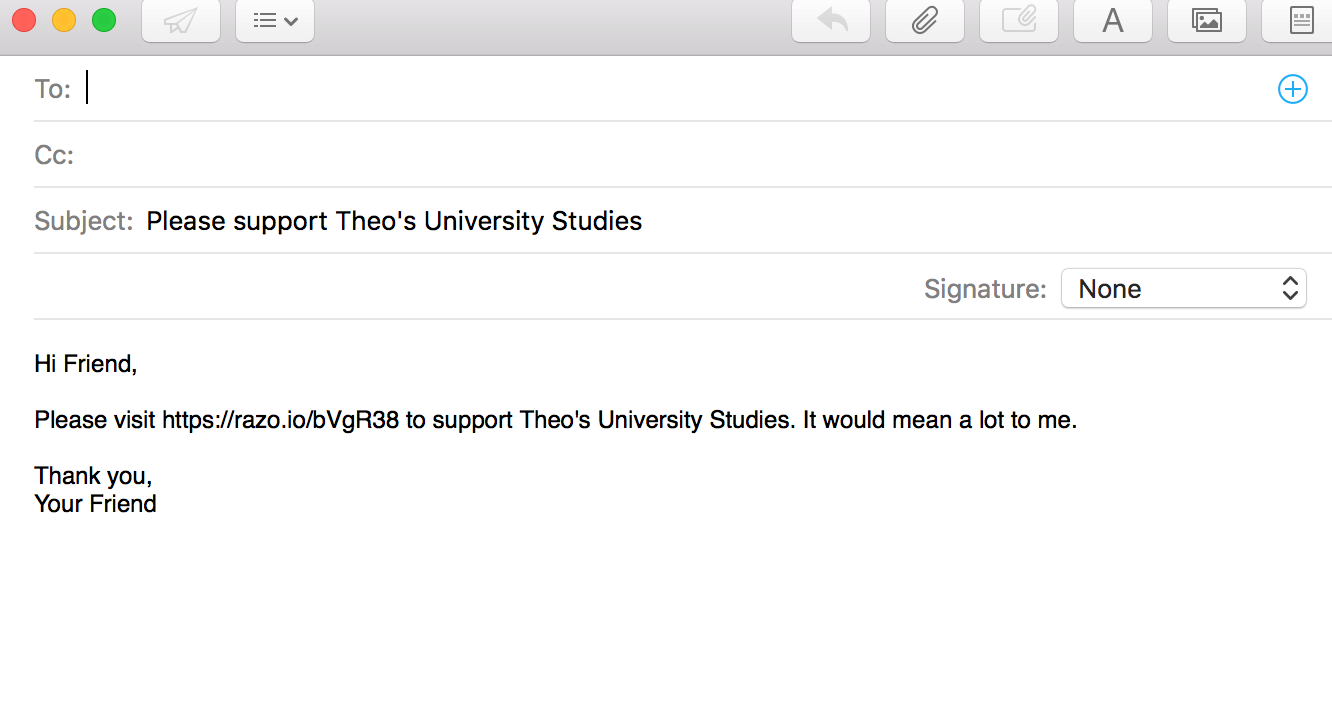Screen dimensions: 1332x724
Task: Expand the Signature None dropdown
Action: click(1183, 289)
